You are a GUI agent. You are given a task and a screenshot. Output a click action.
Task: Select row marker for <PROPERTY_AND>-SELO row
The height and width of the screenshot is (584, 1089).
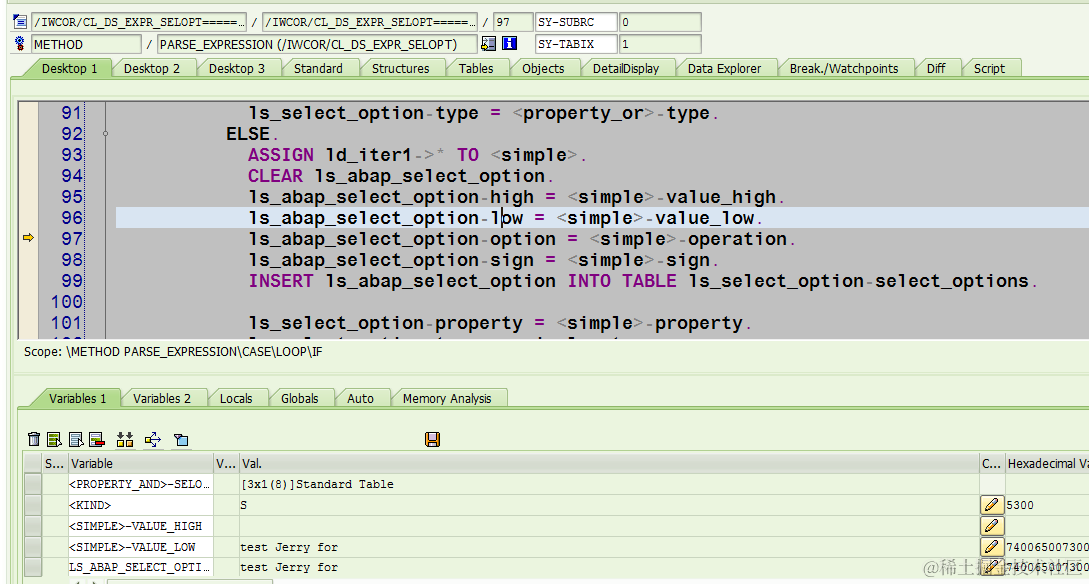(x=33, y=484)
